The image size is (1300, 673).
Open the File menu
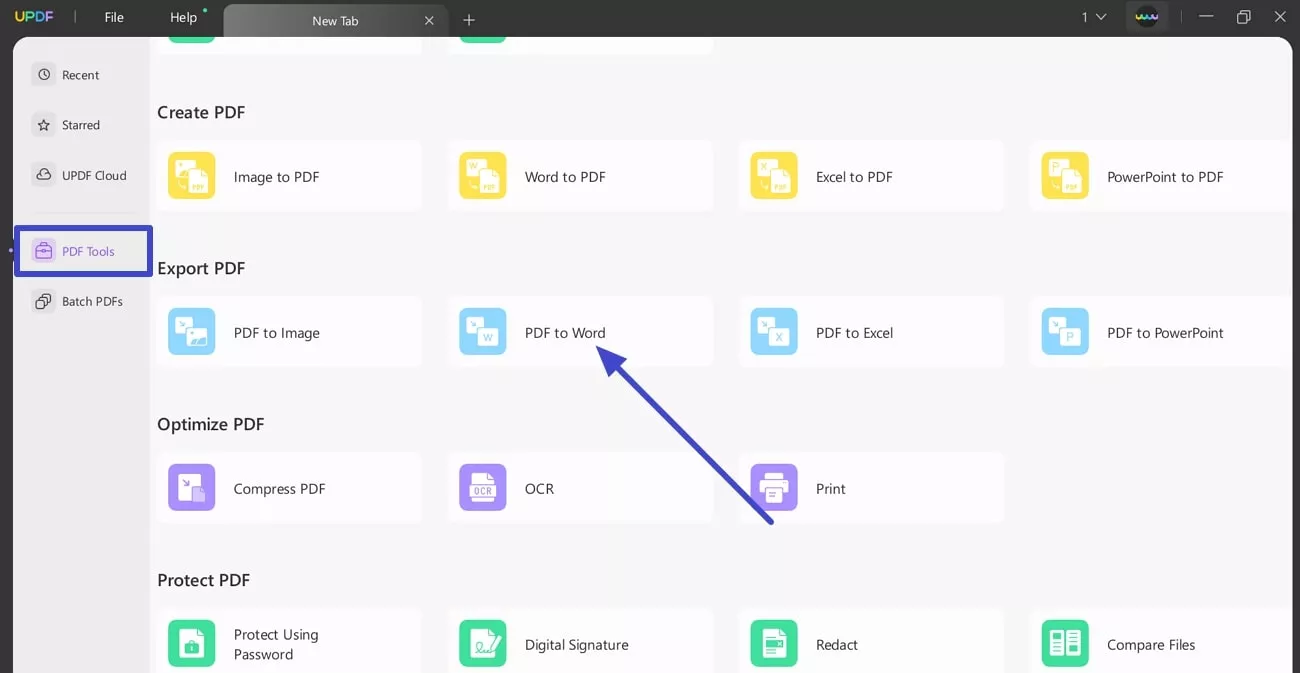(x=114, y=17)
